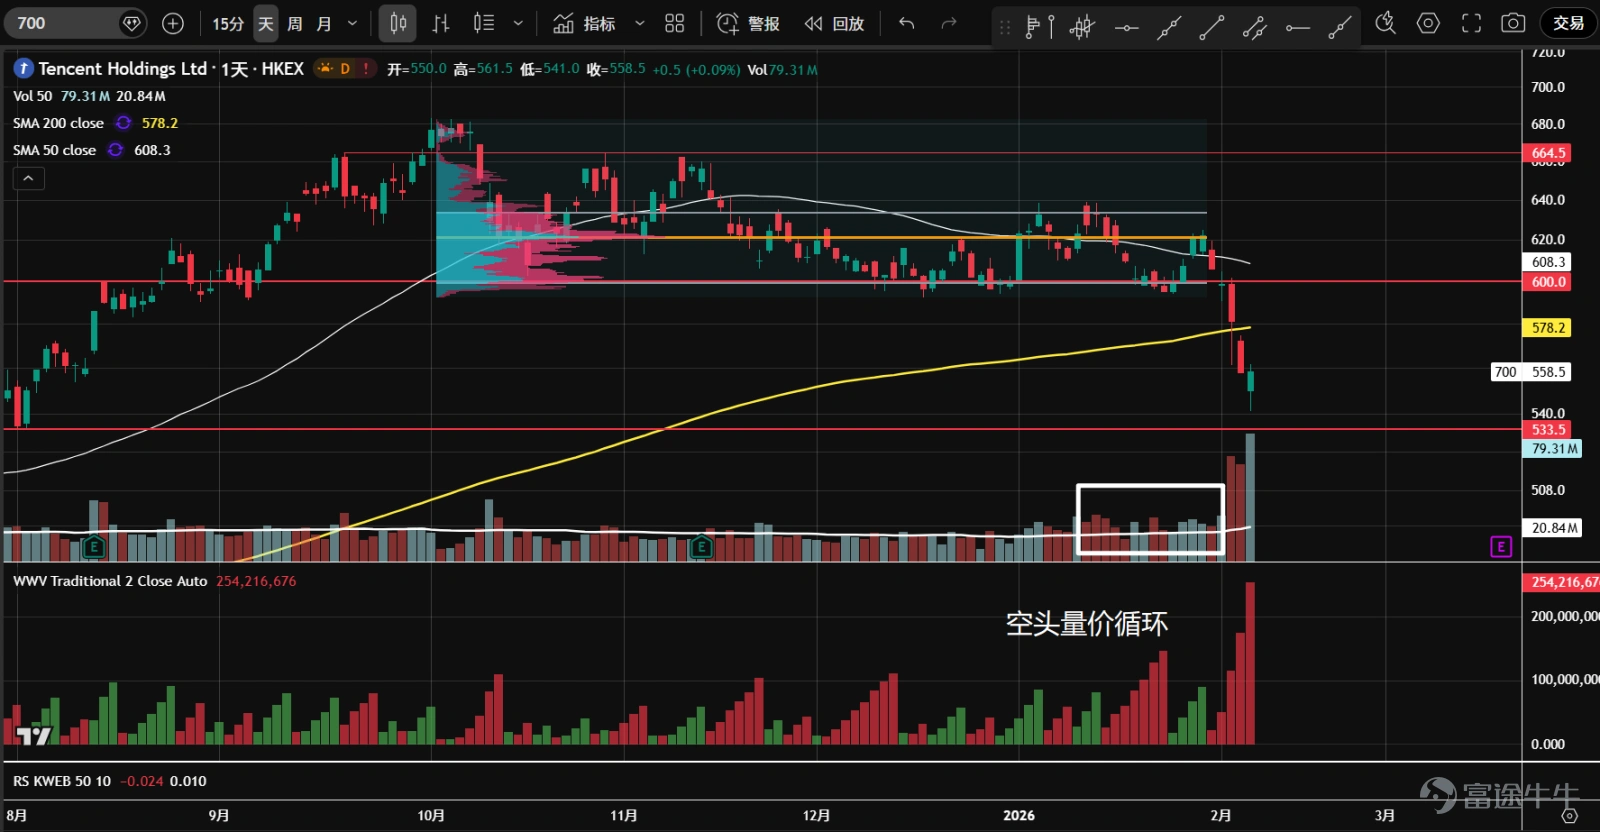Click the TradingView logo on chart
Viewport: 1600px width, 832px height.
(x=34, y=736)
